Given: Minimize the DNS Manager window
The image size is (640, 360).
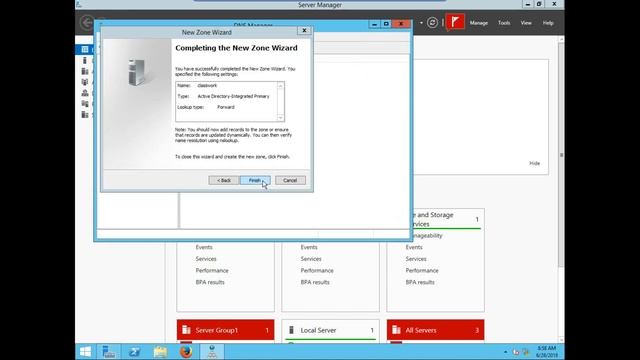Looking at the screenshot, I should coord(374,24).
